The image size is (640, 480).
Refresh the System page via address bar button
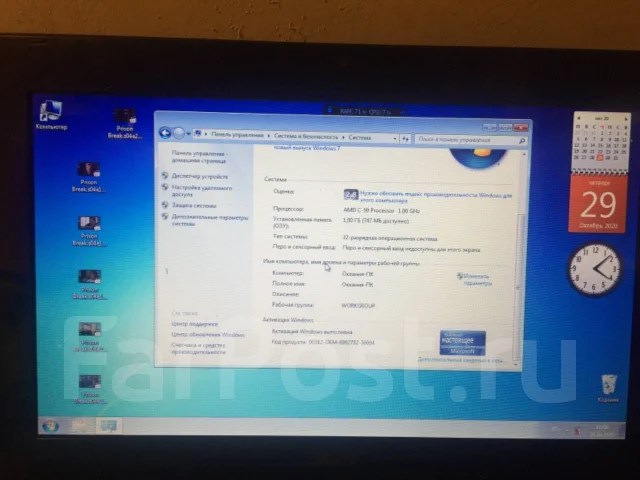pos(405,139)
